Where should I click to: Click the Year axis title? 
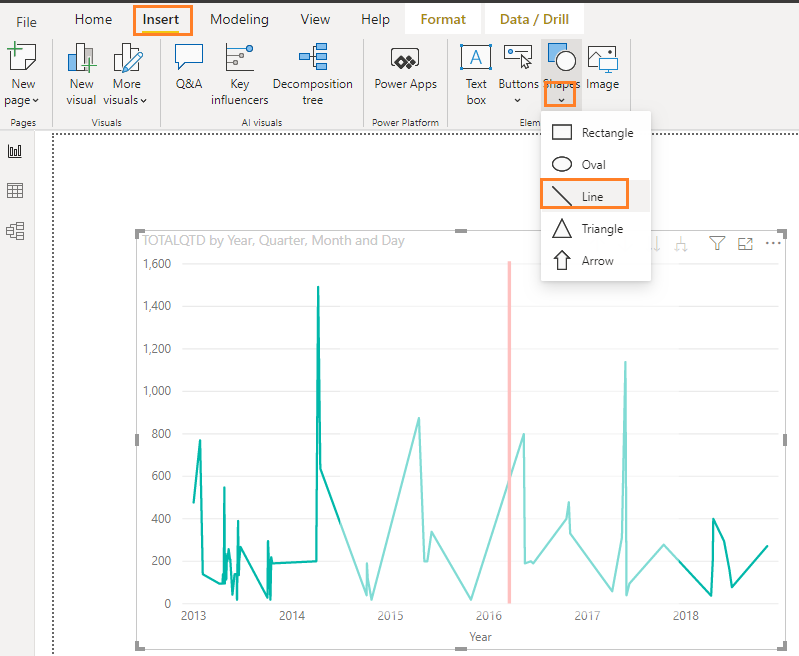coord(481,637)
